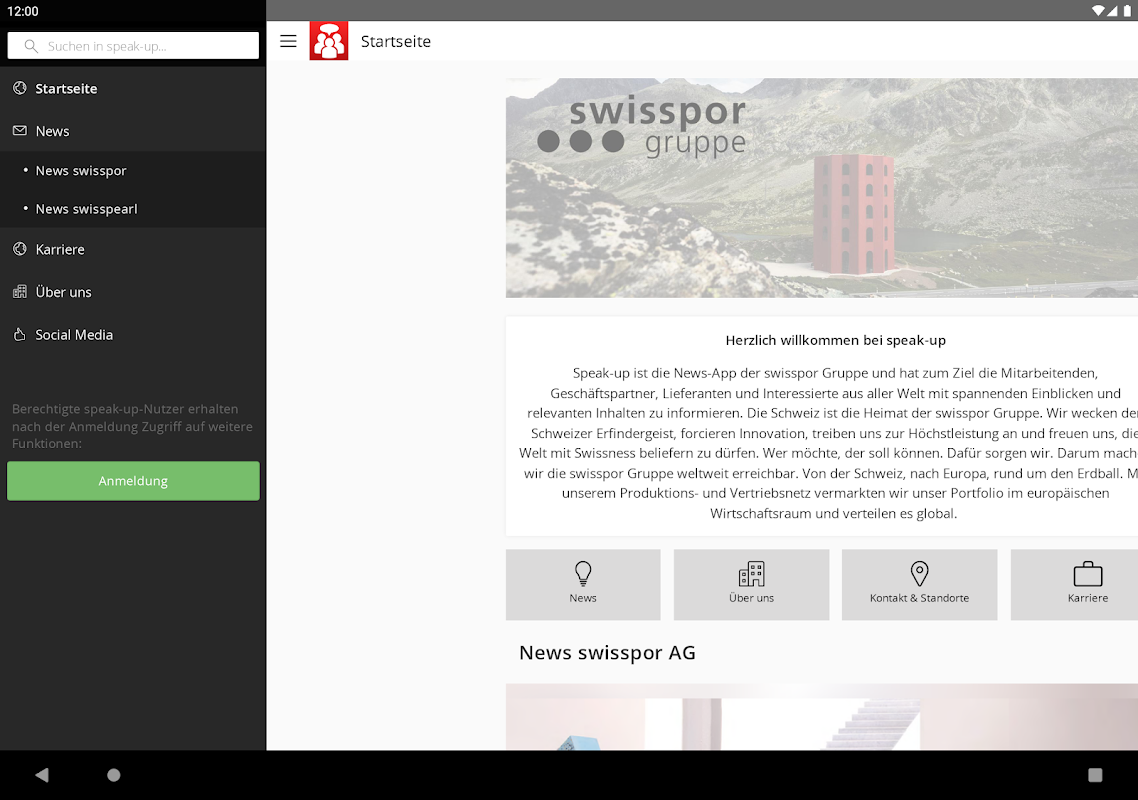The width and height of the screenshot is (1138, 800).
Task: Select Startseite in the sidebar
Action: pos(133,89)
